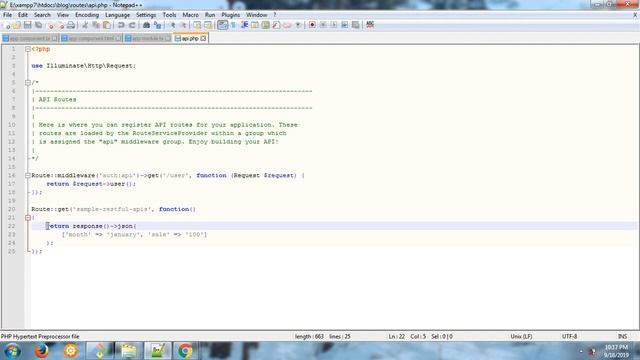Click the 'API Routes' comment text

(x=57, y=100)
